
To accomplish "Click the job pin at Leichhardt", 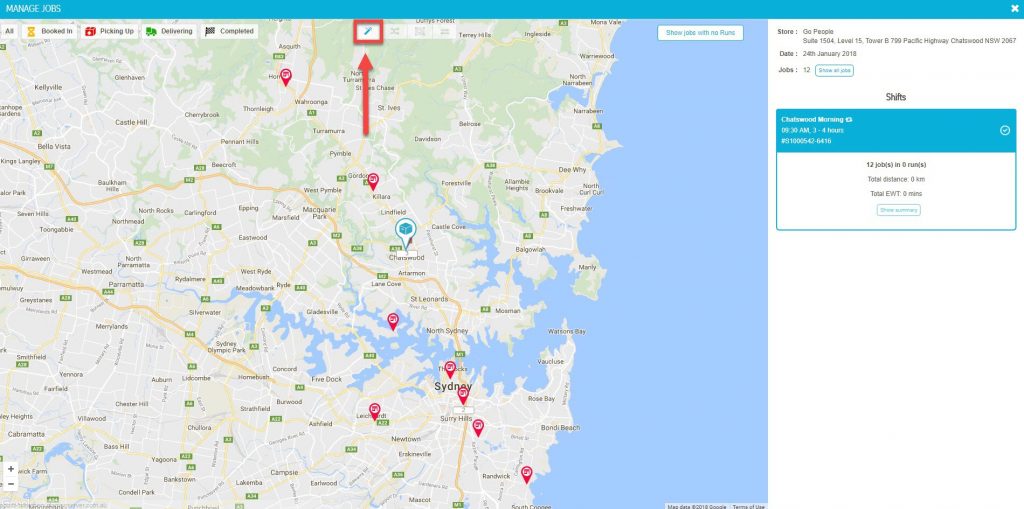I will coord(374,410).
